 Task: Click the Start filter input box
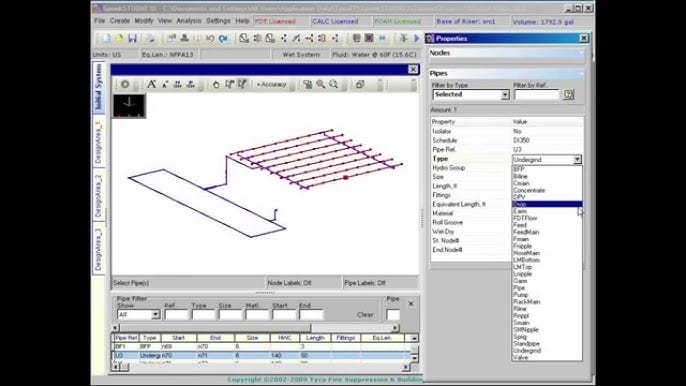pos(284,314)
